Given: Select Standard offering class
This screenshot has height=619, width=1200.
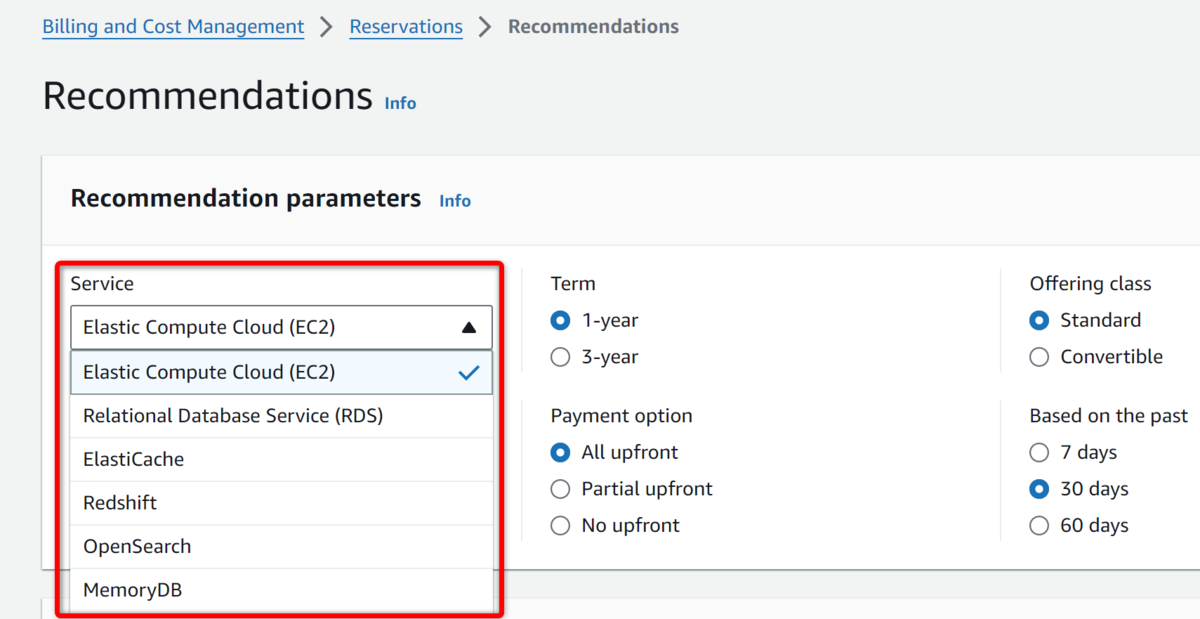Looking at the screenshot, I should coord(1040,321).
